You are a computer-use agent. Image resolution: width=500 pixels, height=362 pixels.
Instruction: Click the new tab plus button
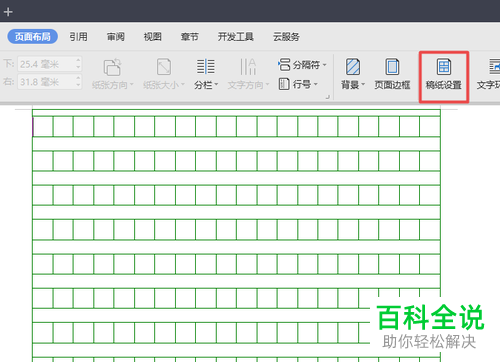(x=8, y=12)
